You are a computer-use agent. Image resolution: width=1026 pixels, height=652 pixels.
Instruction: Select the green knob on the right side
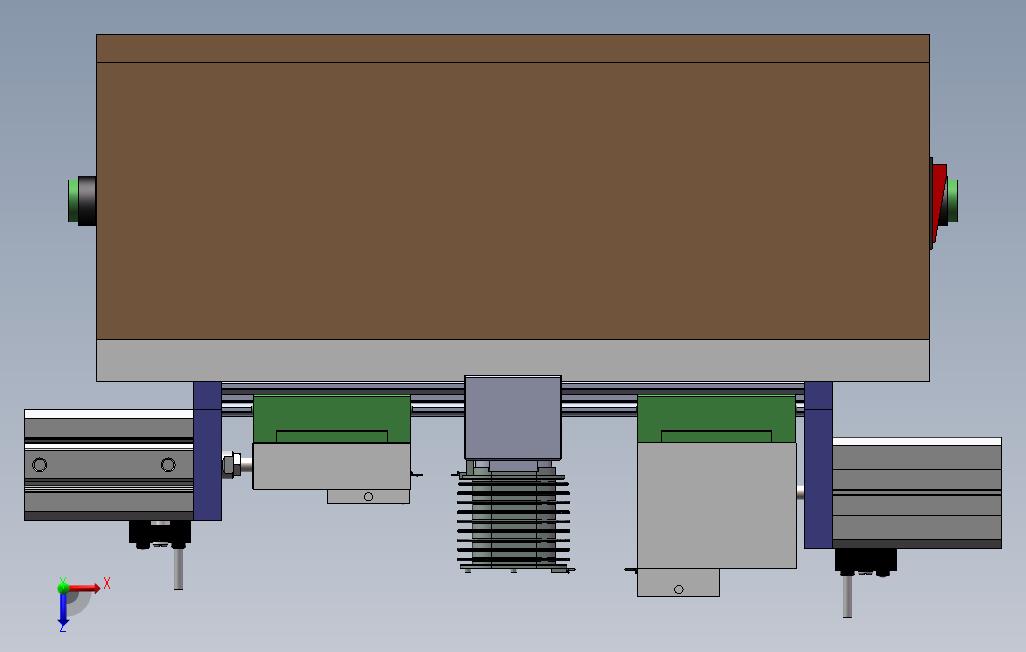[952, 200]
